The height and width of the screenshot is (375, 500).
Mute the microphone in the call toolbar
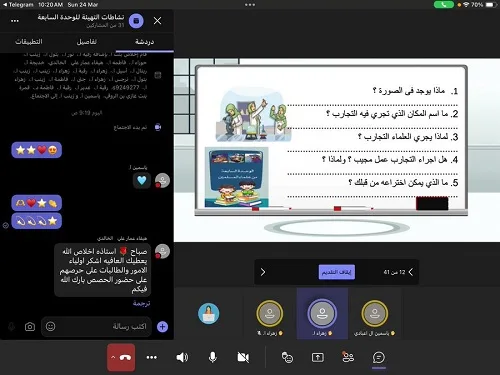[x=213, y=357]
